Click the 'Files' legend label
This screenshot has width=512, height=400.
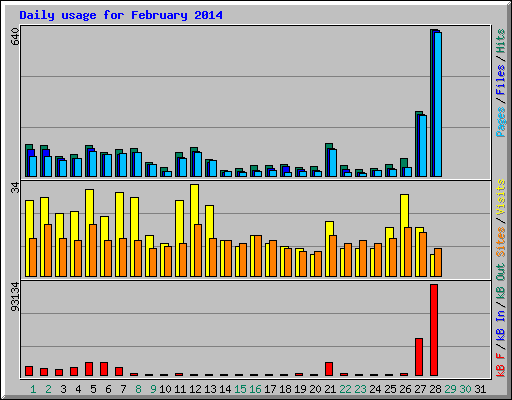click(501, 80)
